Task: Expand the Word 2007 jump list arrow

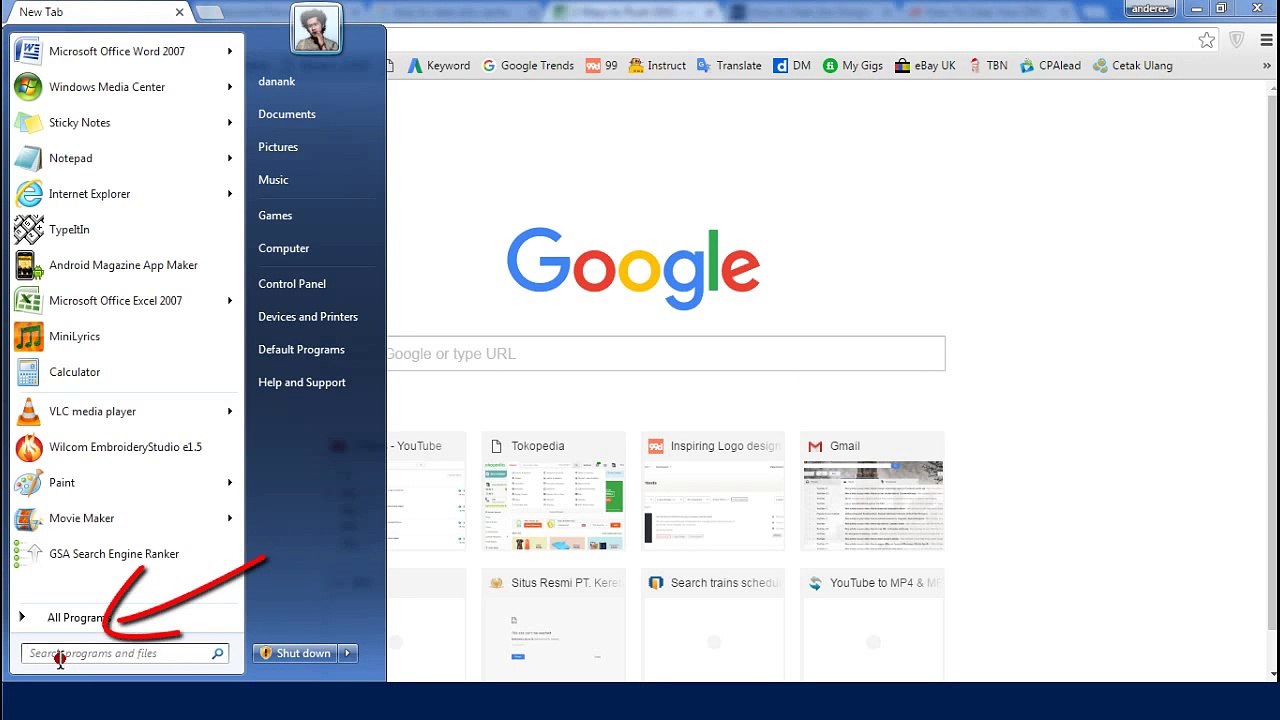Action: pos(230,51)
